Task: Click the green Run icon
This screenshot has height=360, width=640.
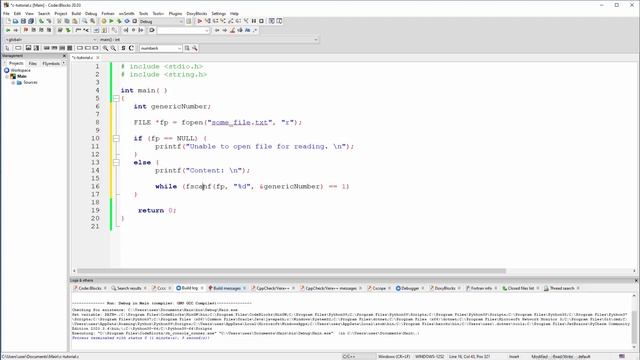Action: click(111, 21)
